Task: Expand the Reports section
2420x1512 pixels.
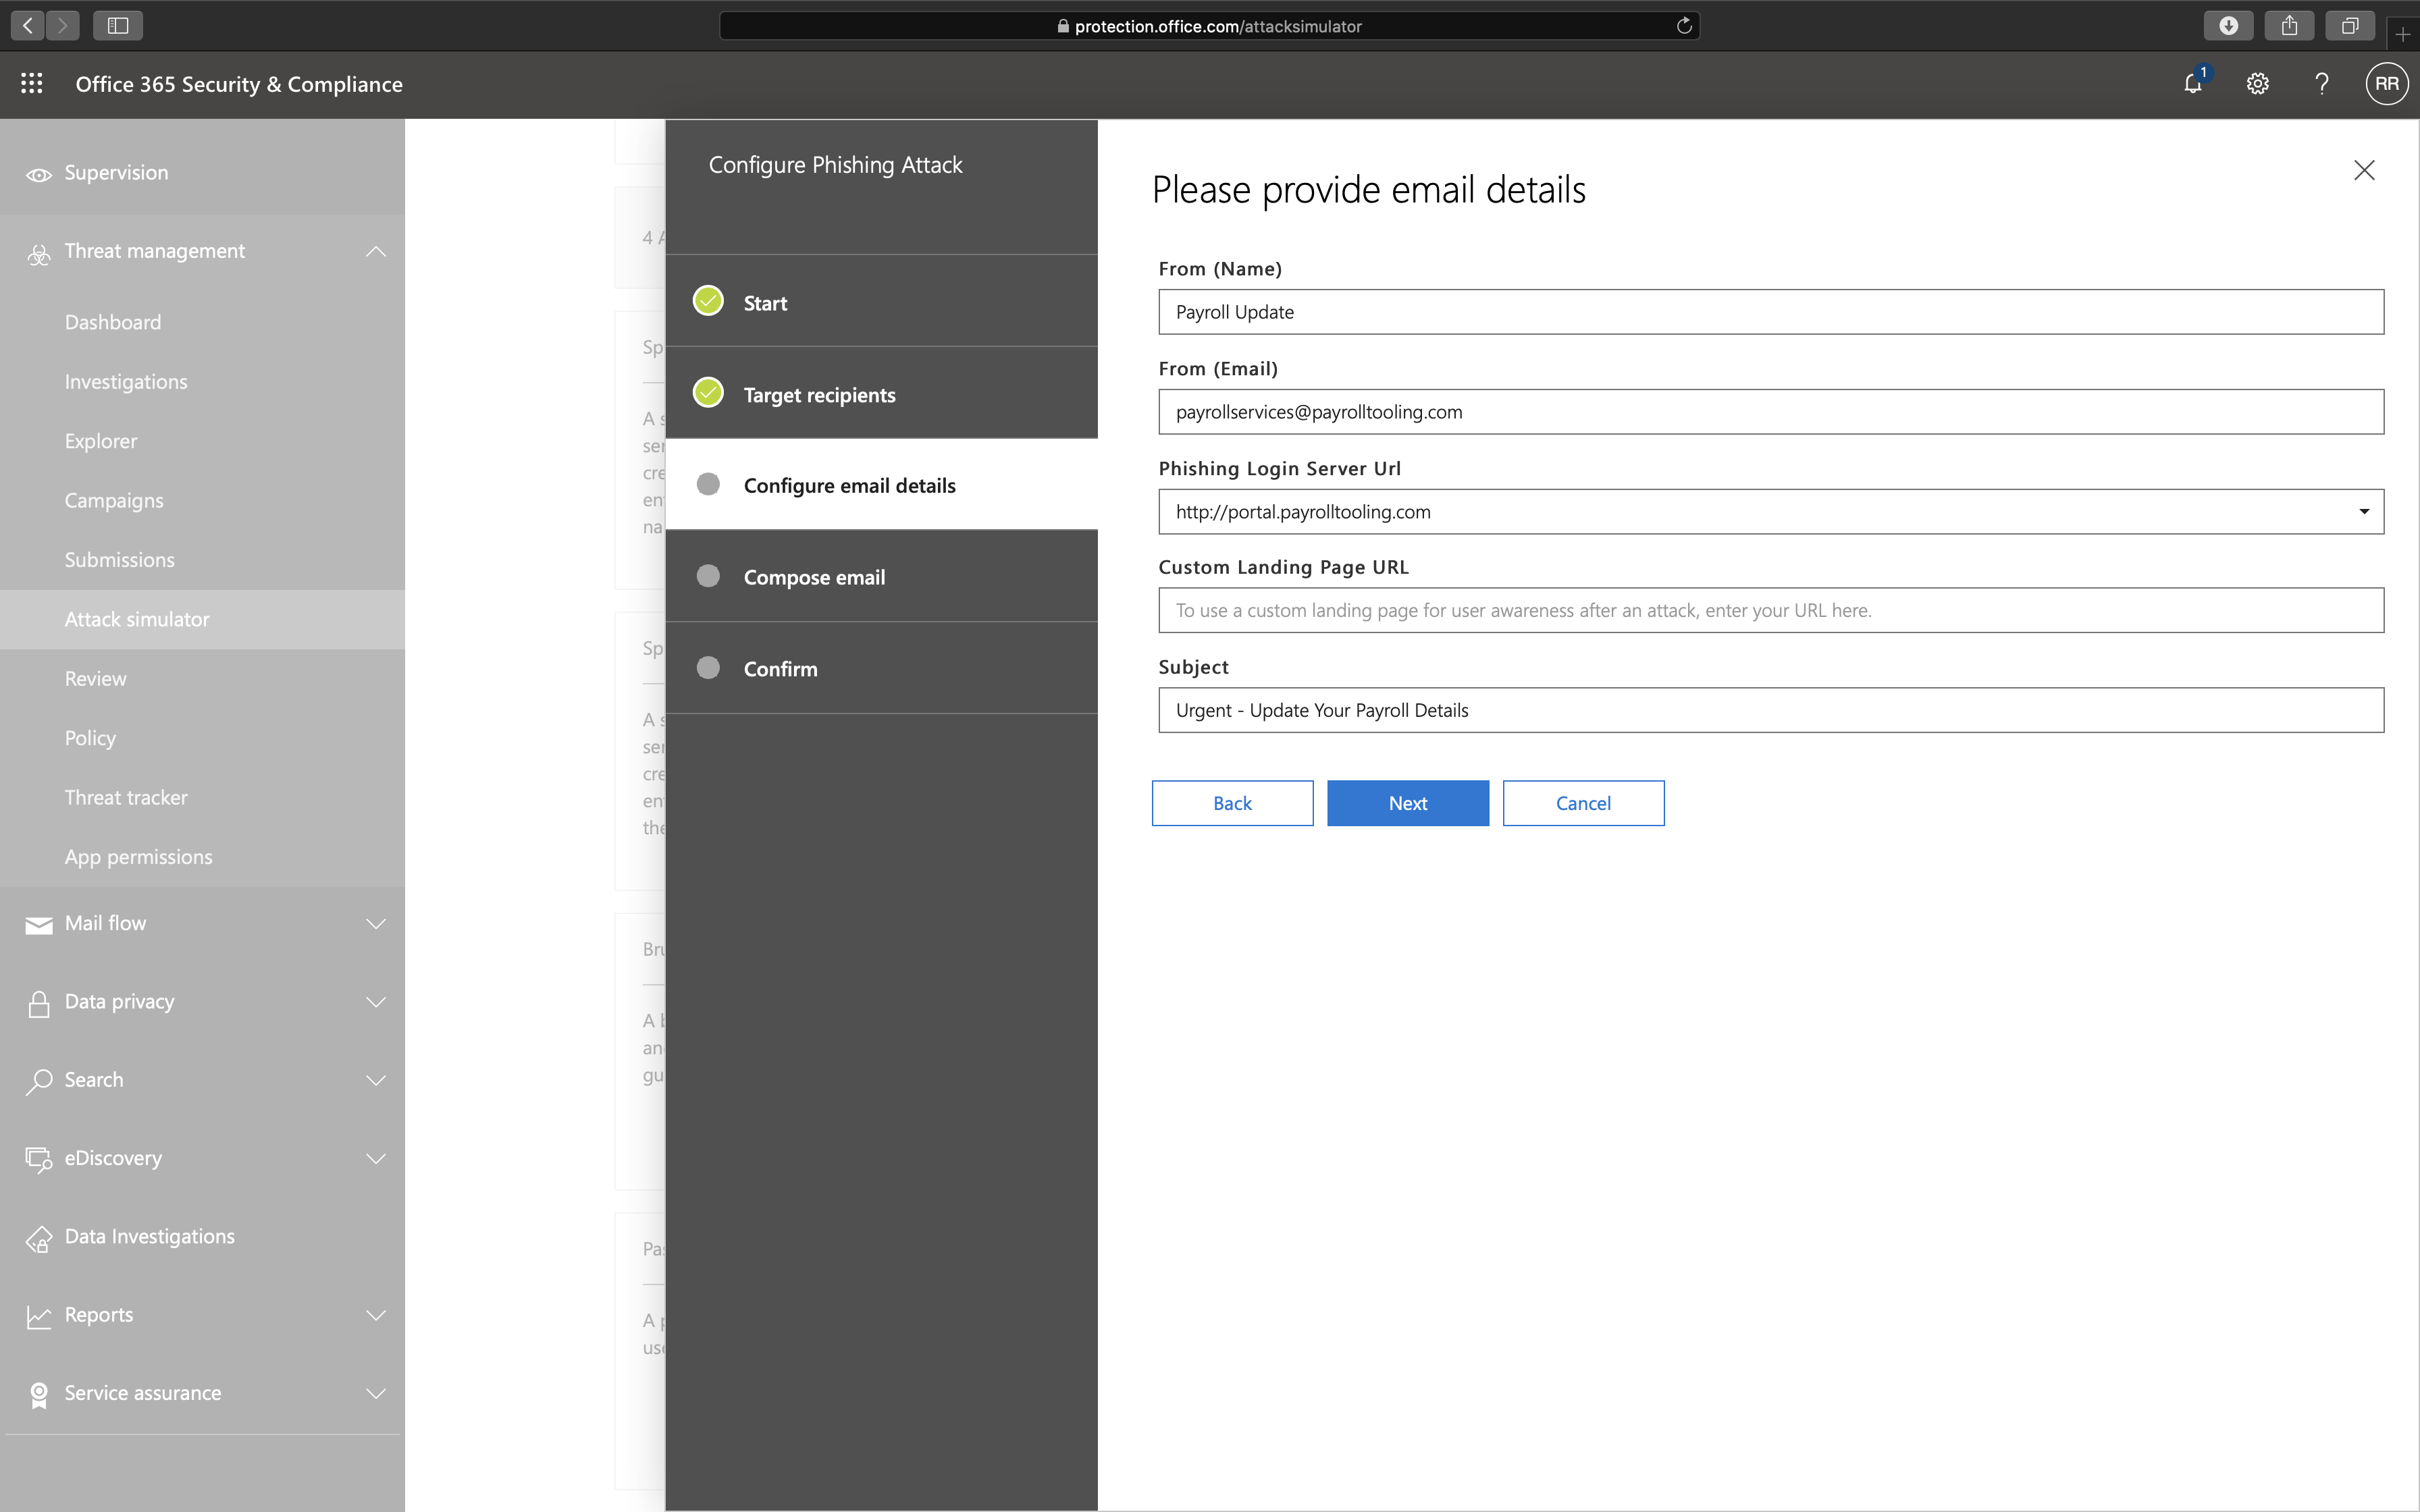Action: [376, 1315]
